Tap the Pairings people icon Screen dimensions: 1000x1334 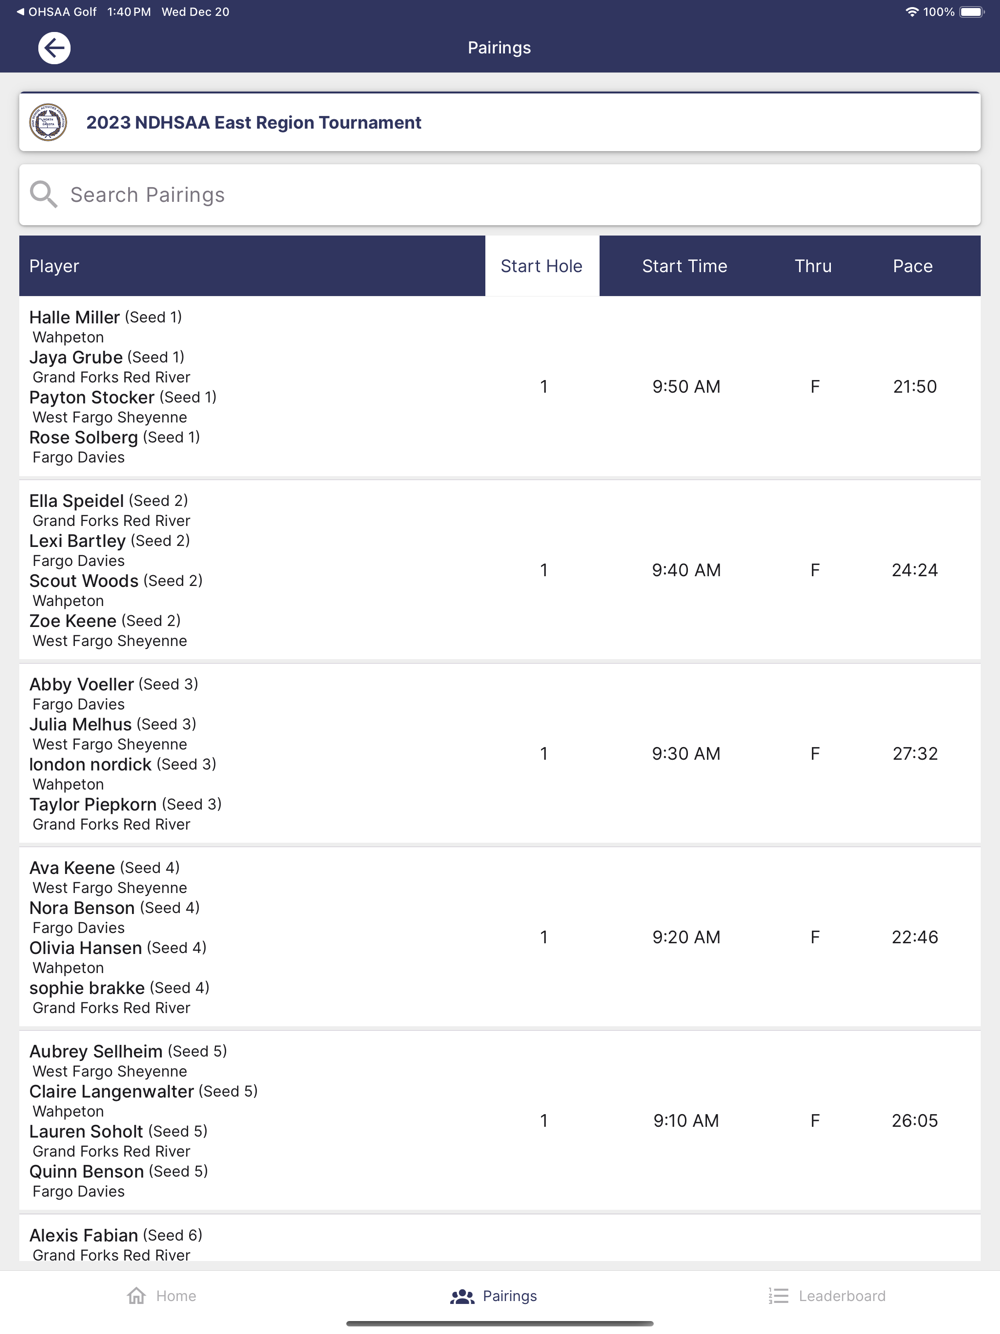[462, 1296]
